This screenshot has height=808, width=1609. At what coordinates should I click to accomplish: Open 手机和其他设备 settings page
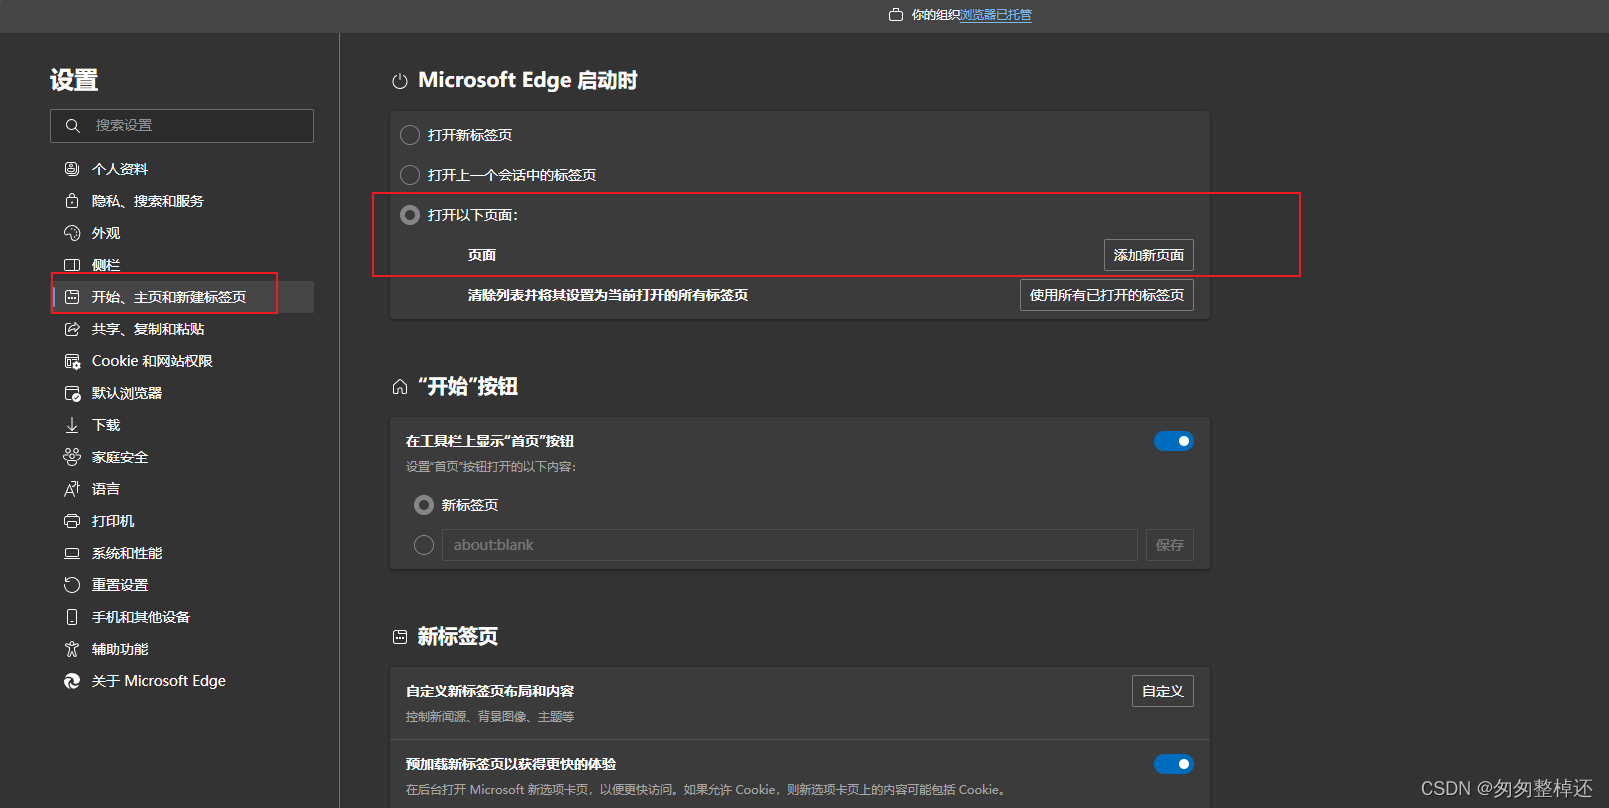(182, 617)
